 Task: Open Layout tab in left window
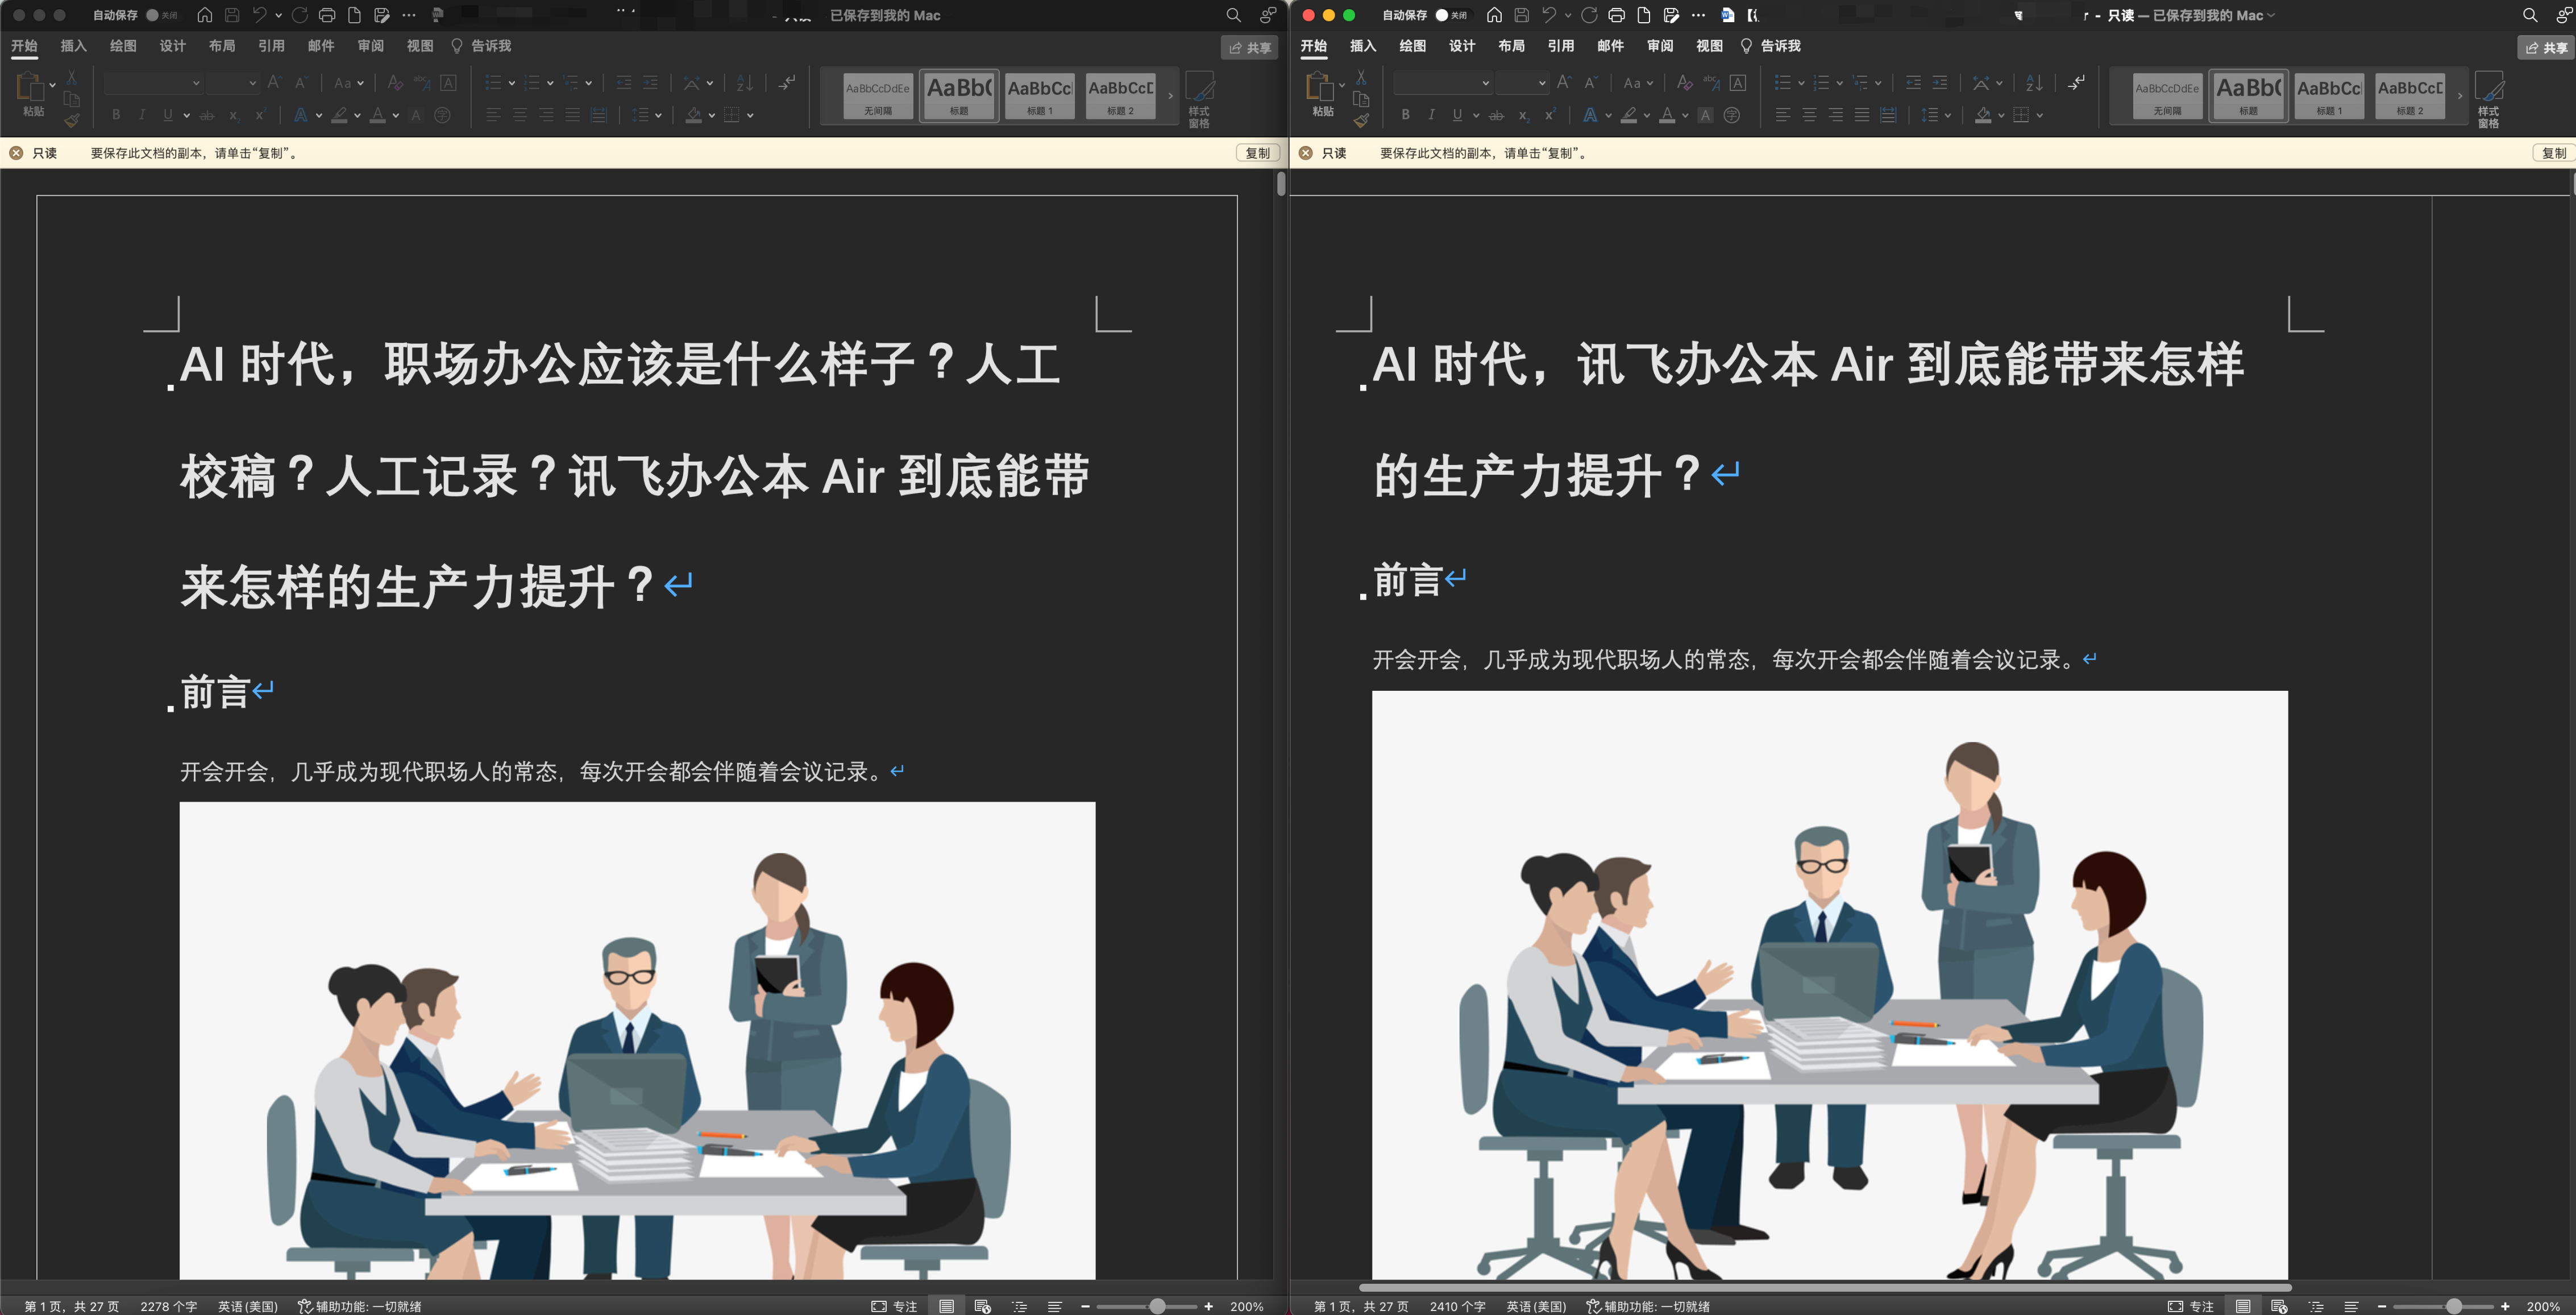[222, 46]
